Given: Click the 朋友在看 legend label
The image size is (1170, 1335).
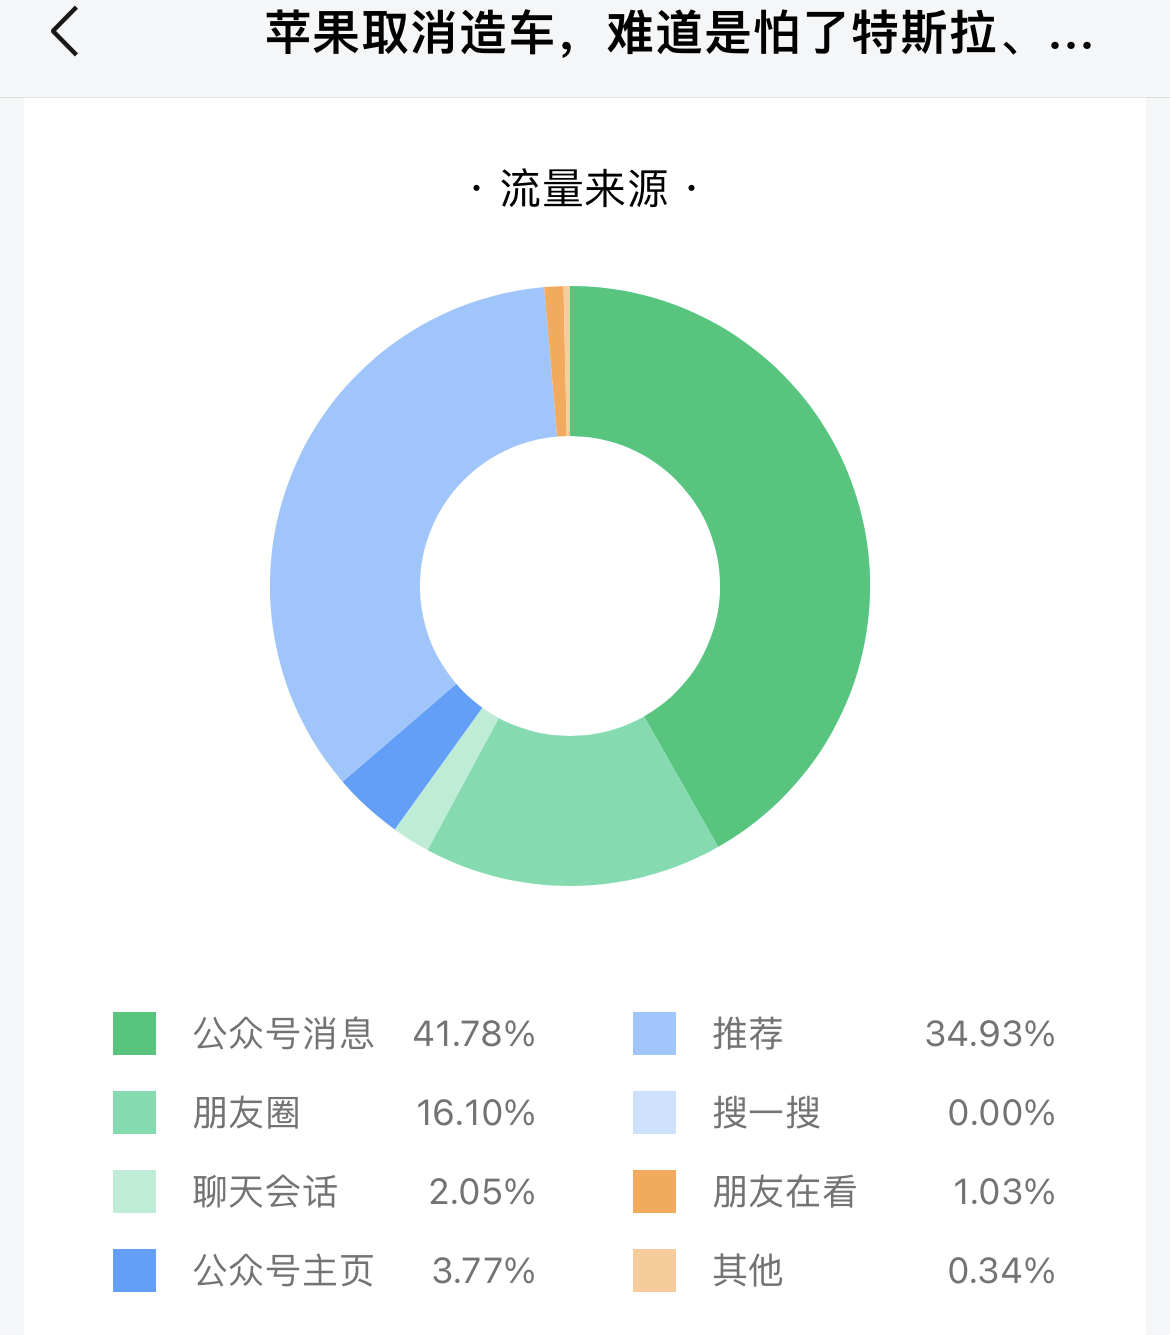Looking at the screenshot, I should click(784, 1191).
